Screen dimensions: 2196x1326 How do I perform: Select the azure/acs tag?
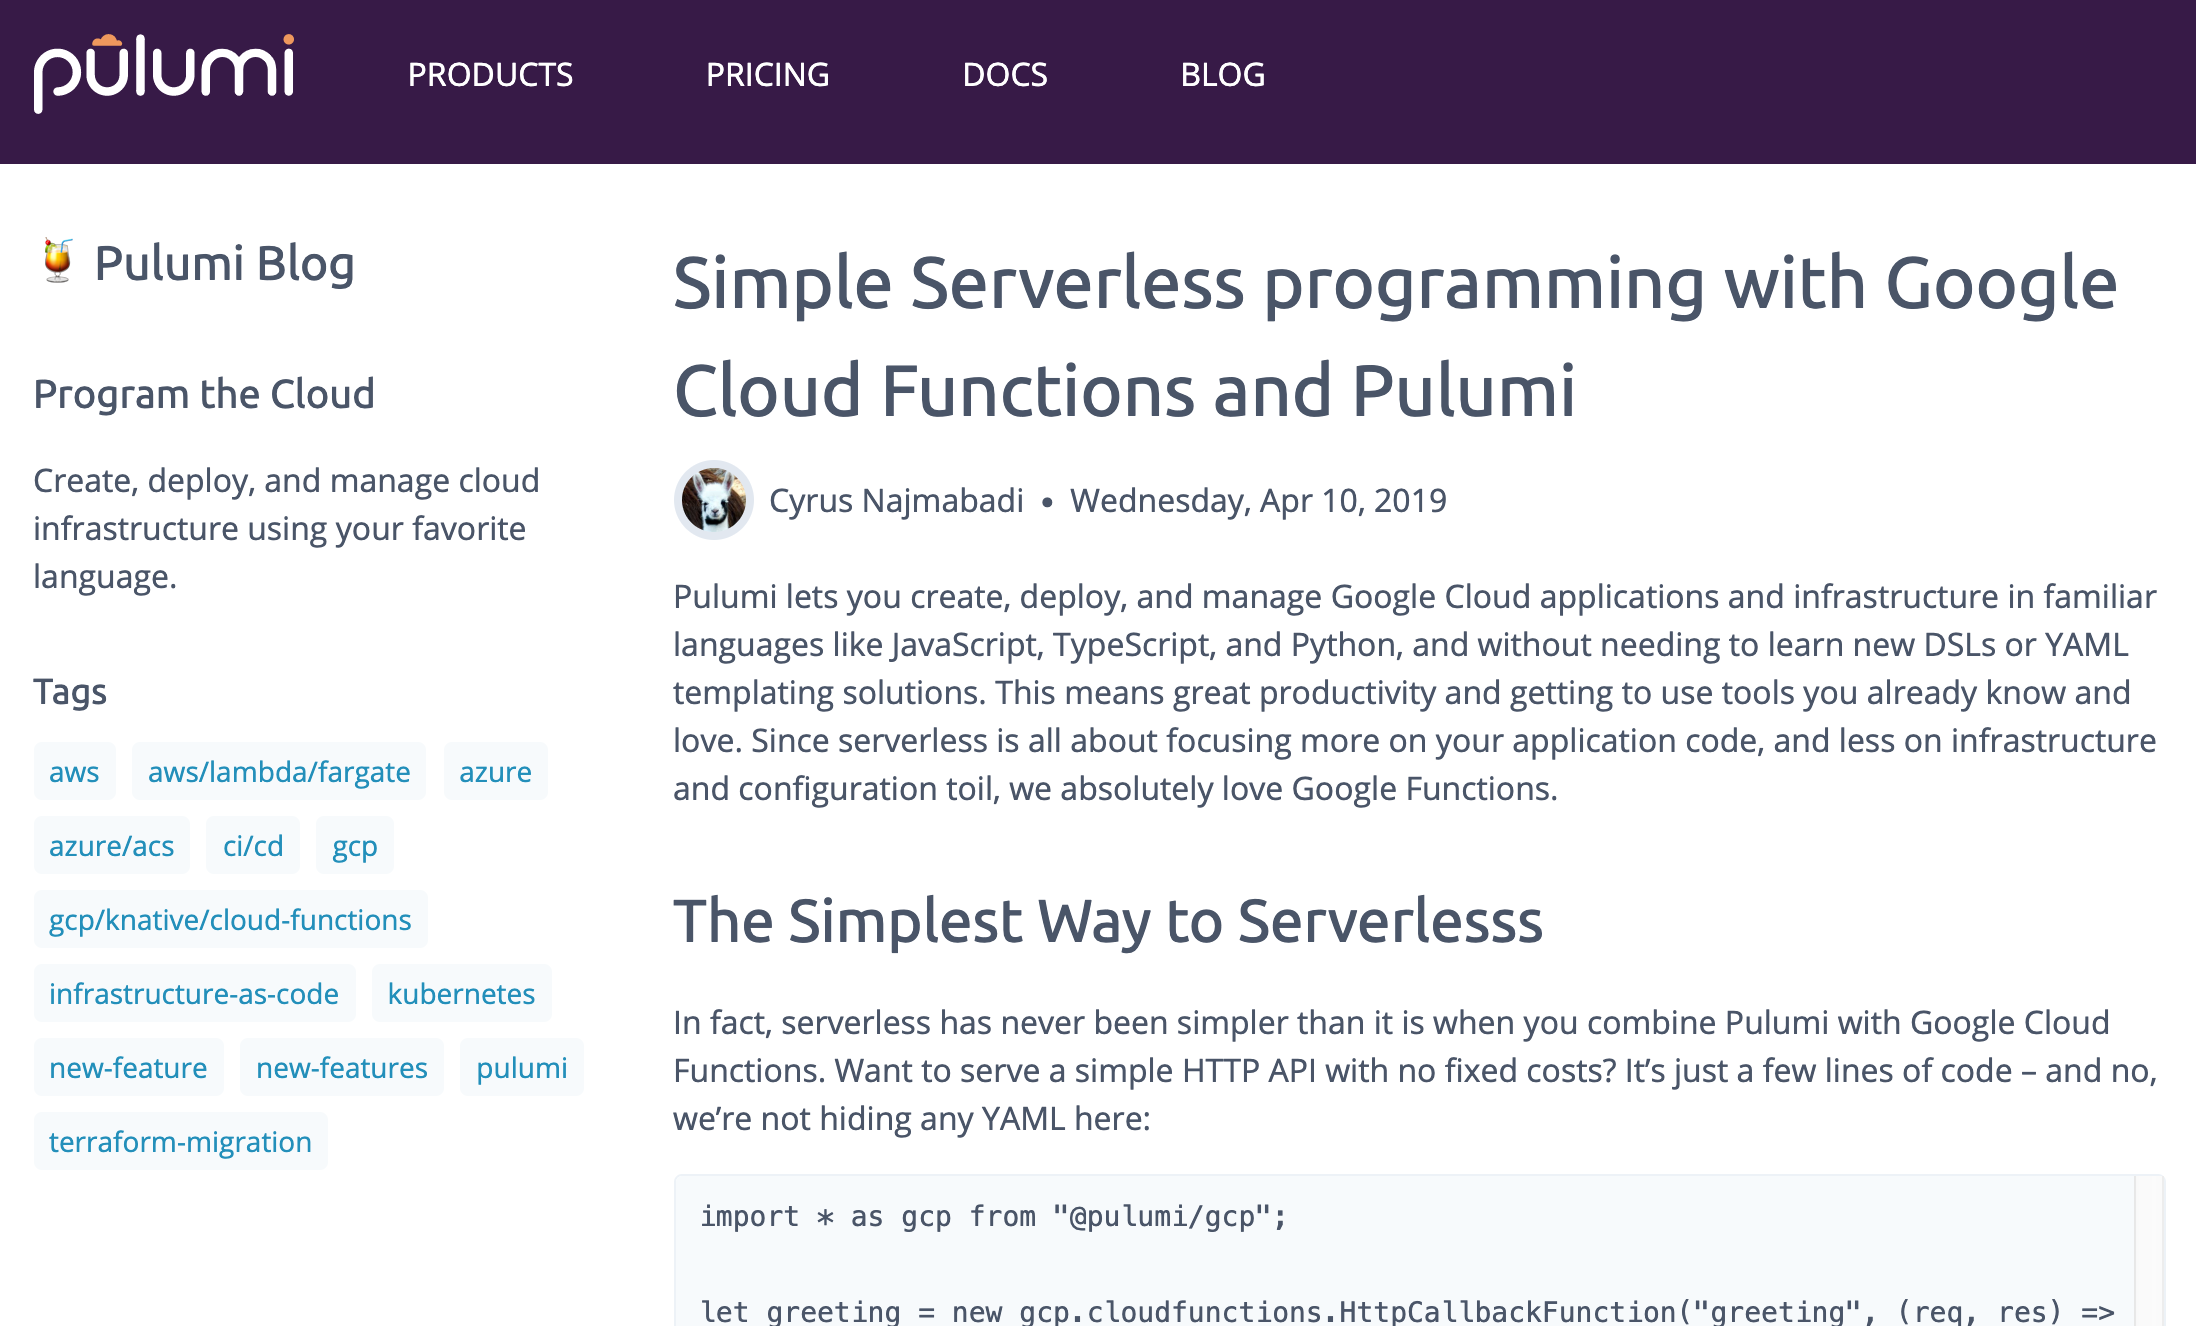coord(111,846)
